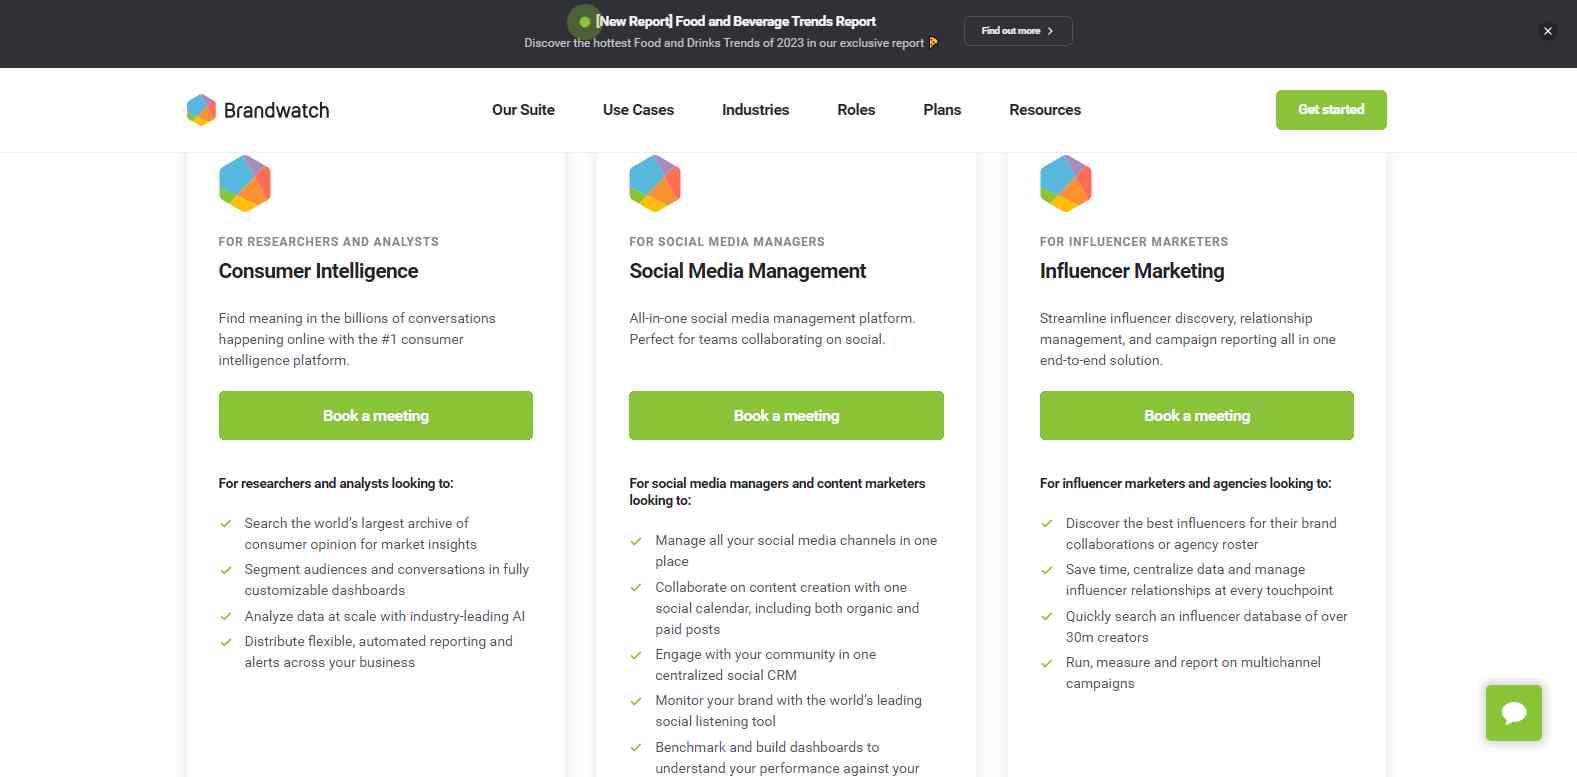Click checkmark beside 'Engage with your community'
Image resolution: width=1577 pixels, height=777 pixels.
[x=636, y=655]
